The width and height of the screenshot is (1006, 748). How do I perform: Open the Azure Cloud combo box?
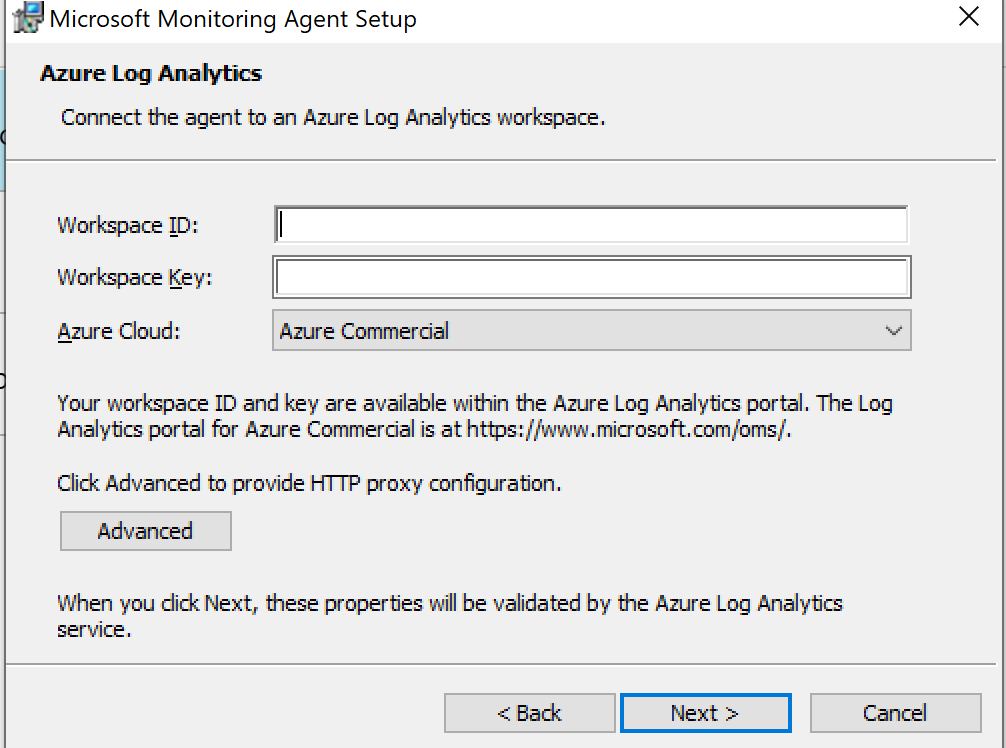coord(591,331)
